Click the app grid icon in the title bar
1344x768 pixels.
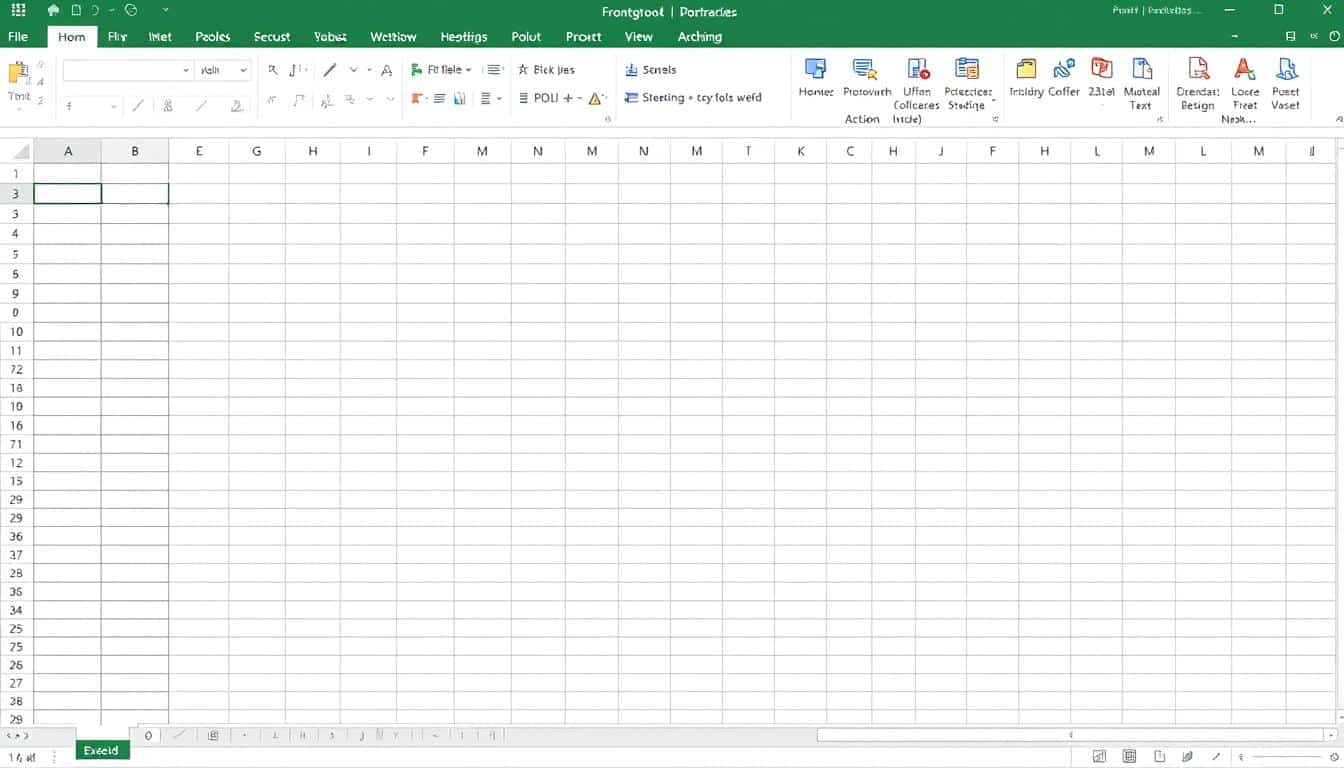point(18,10)
